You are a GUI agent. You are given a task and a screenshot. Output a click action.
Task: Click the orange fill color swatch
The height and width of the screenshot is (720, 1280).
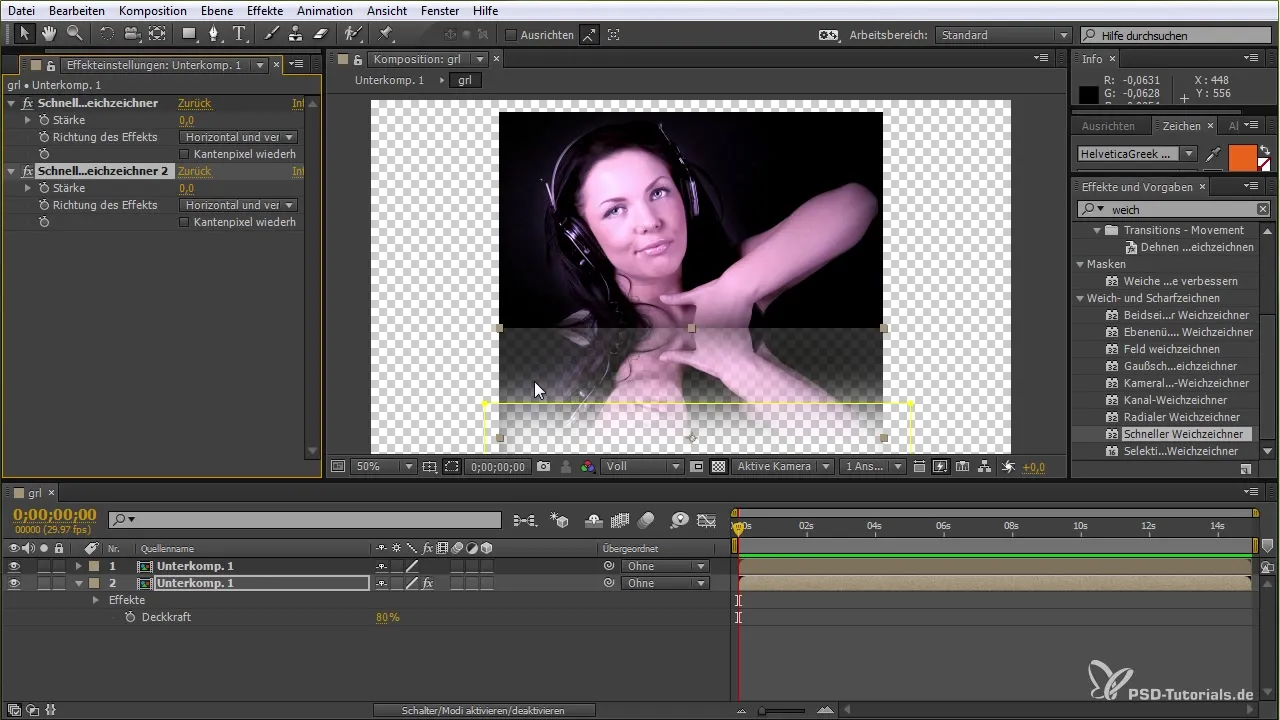[1241, 157]
